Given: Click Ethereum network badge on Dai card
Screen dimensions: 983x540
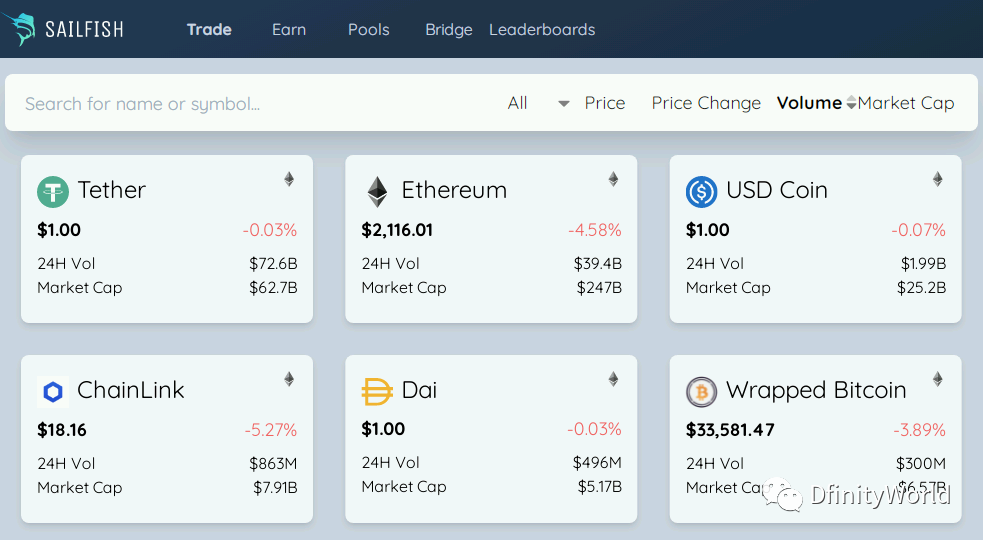Looking at the screenshot, I should click(x=613, y=379).
